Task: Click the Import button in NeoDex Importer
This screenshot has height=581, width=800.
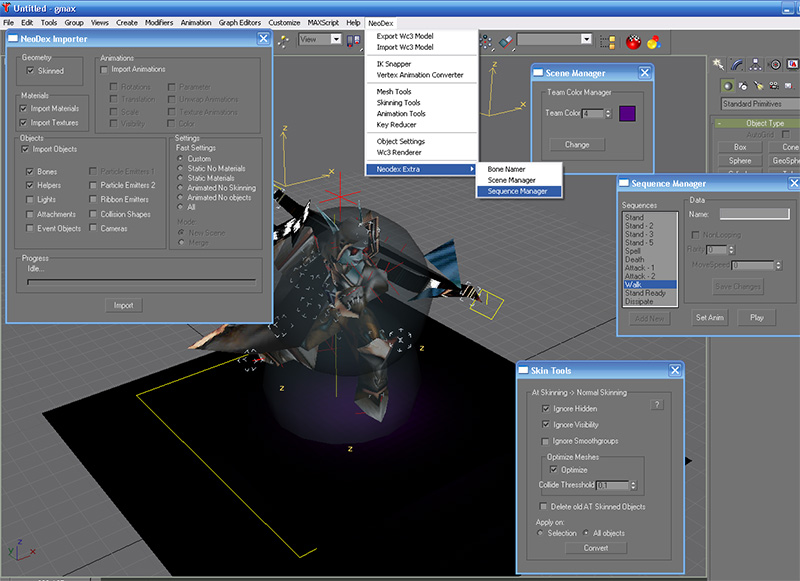Action: click(123, 305)
